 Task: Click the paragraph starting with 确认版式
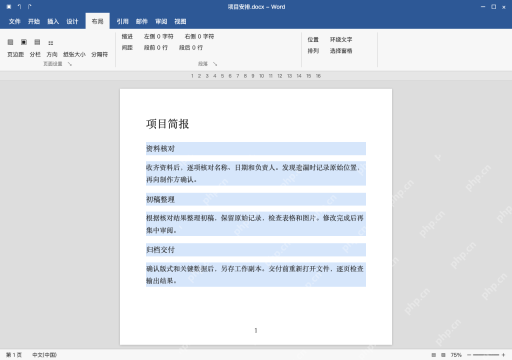pos(256,275)
